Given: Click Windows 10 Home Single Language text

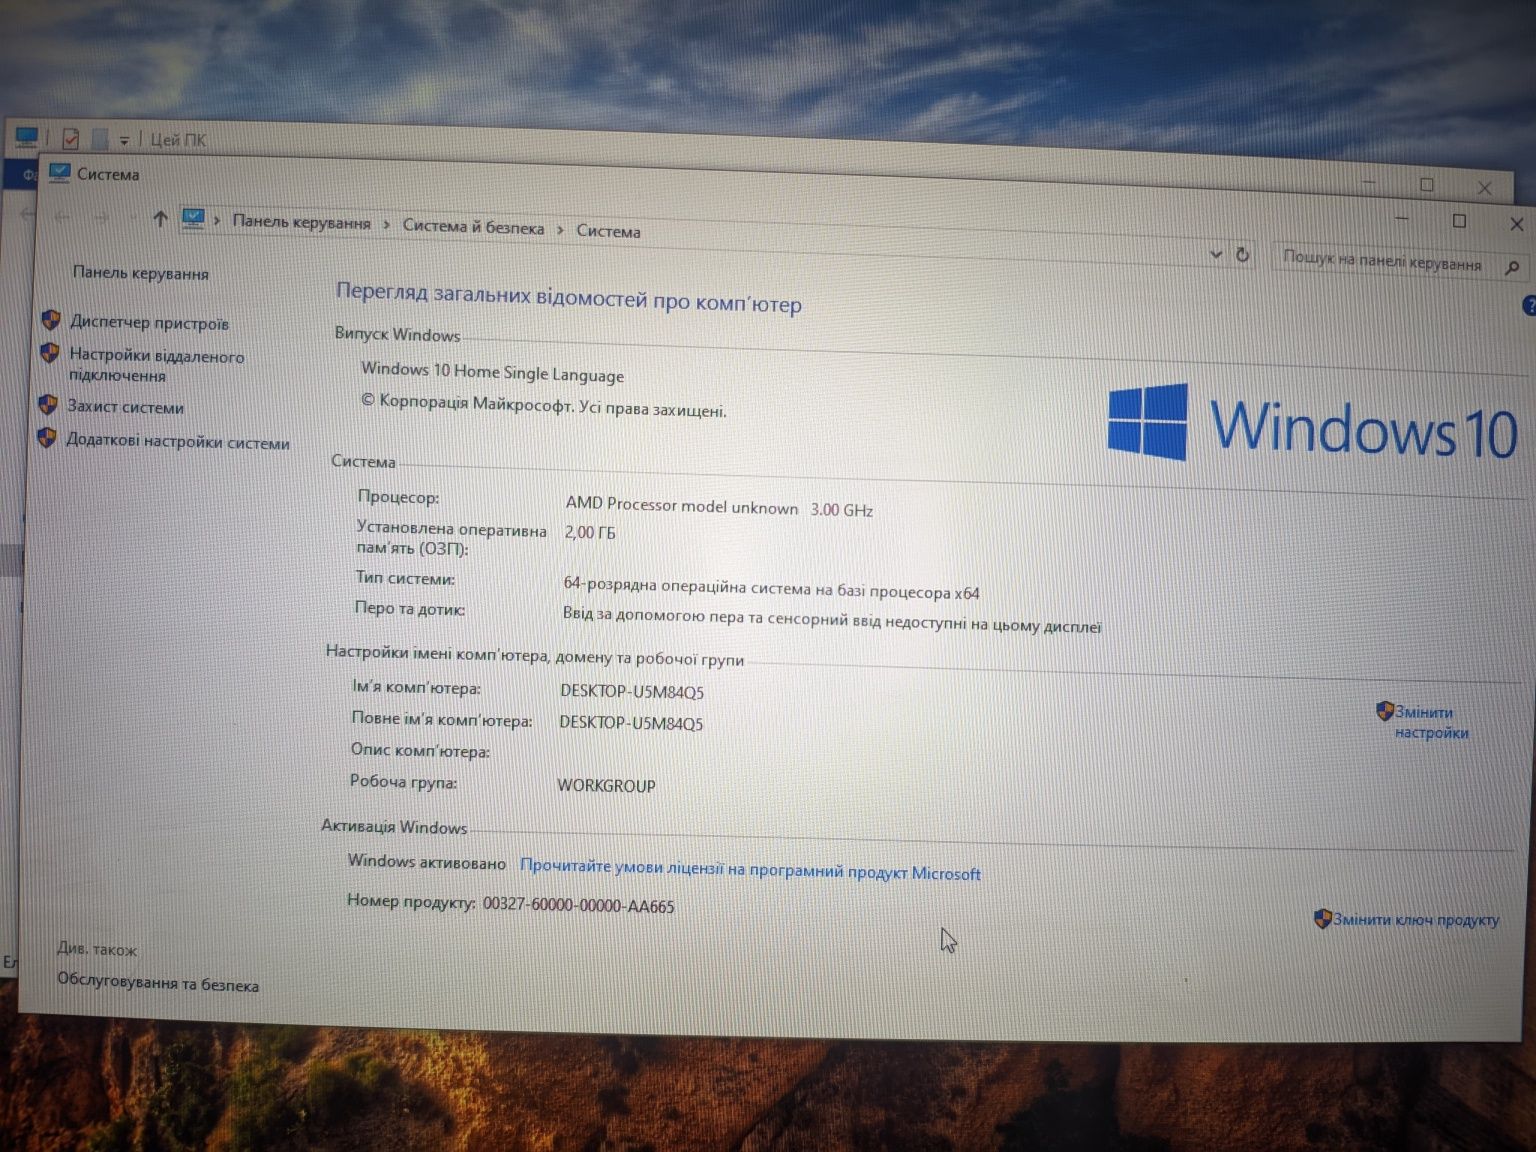Looking at the screenshot, I should coord(492,371).
